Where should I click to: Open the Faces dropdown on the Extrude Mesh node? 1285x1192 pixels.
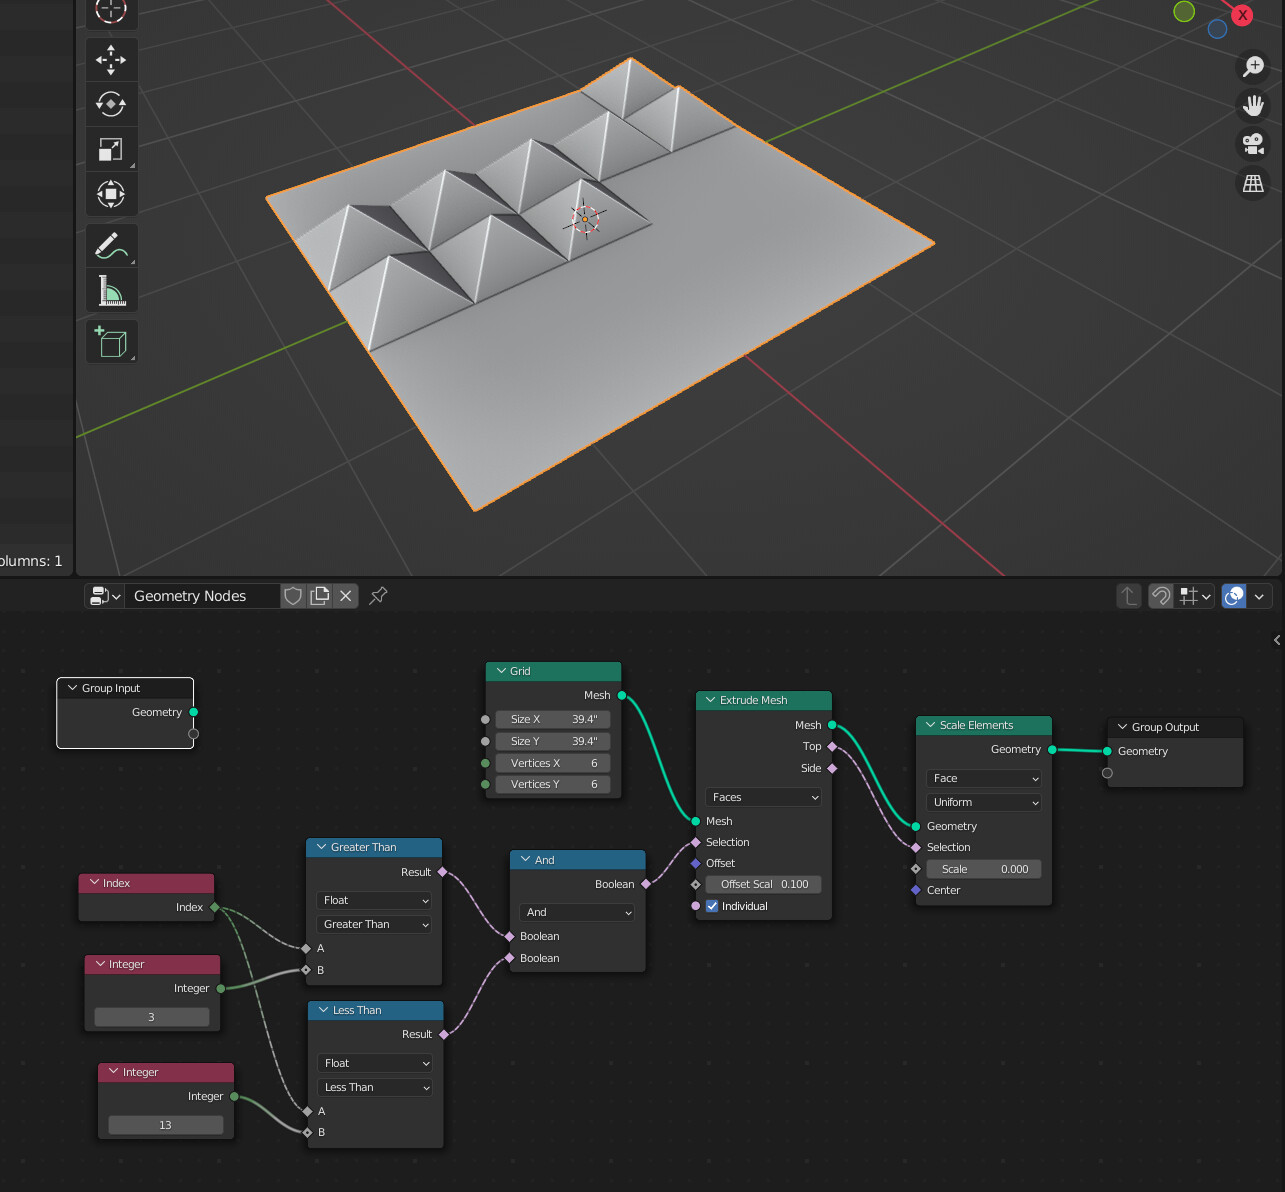coord(763,797)
